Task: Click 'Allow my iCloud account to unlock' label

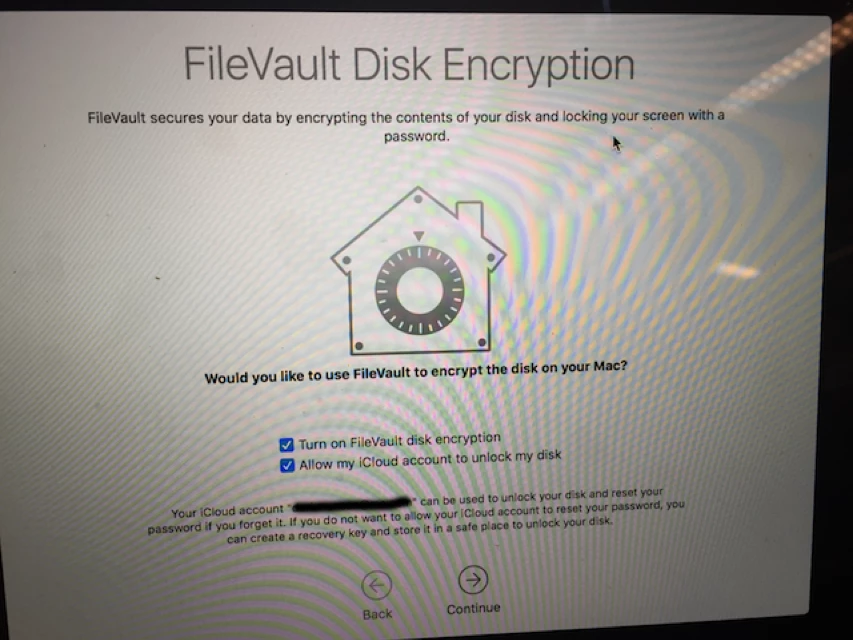Action: [x=430, y=460]
